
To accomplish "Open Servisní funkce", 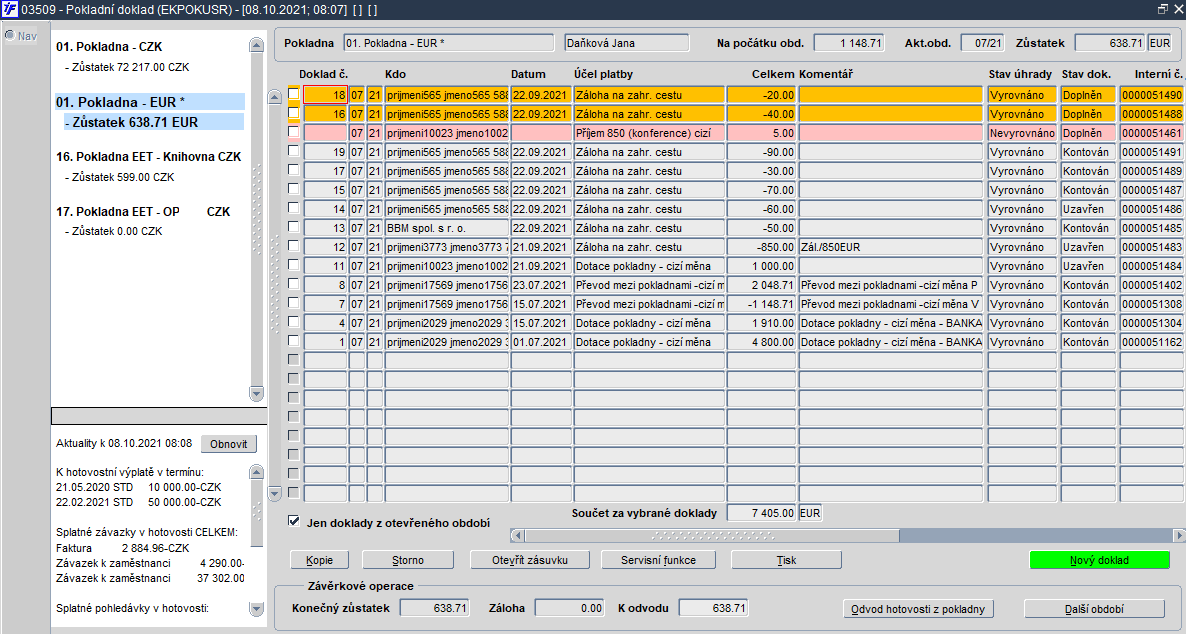I will 658,560.
